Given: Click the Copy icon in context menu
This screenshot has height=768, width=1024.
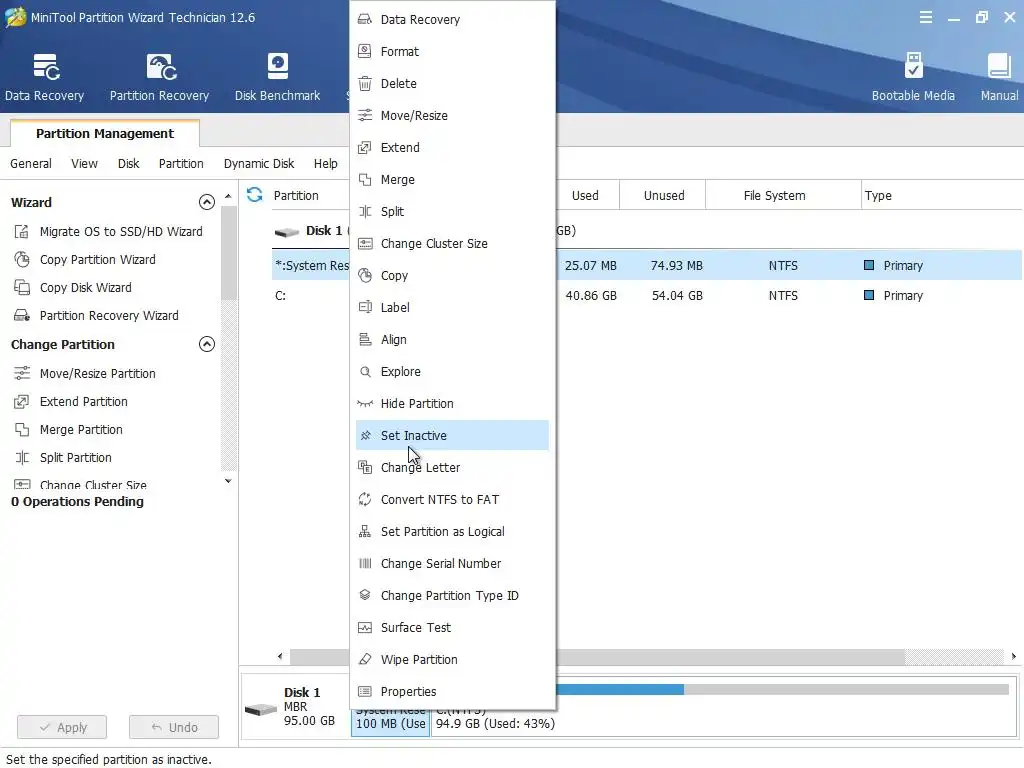Looking at the screenshot, I should point(365,276).
